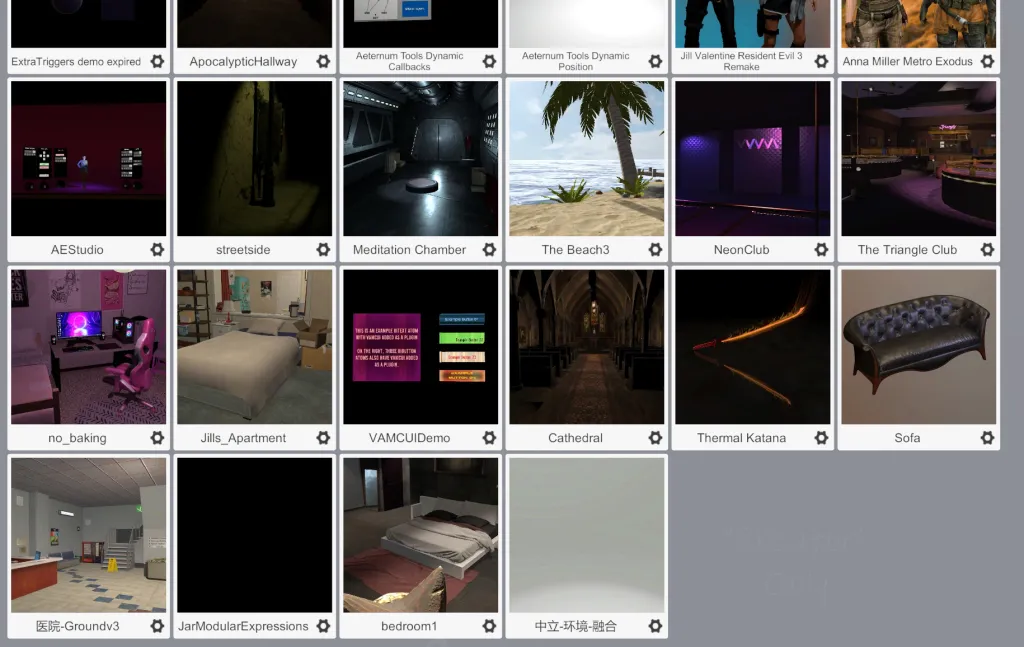Viewport: 1024px width, 647px height.
Task: Select The Triangle Club thumbnail
Action: pyautogui.click(x=919, y=159)
